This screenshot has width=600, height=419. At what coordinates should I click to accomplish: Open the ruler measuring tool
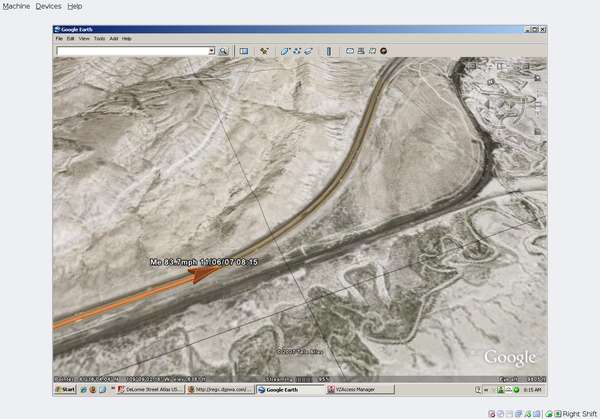329,51
